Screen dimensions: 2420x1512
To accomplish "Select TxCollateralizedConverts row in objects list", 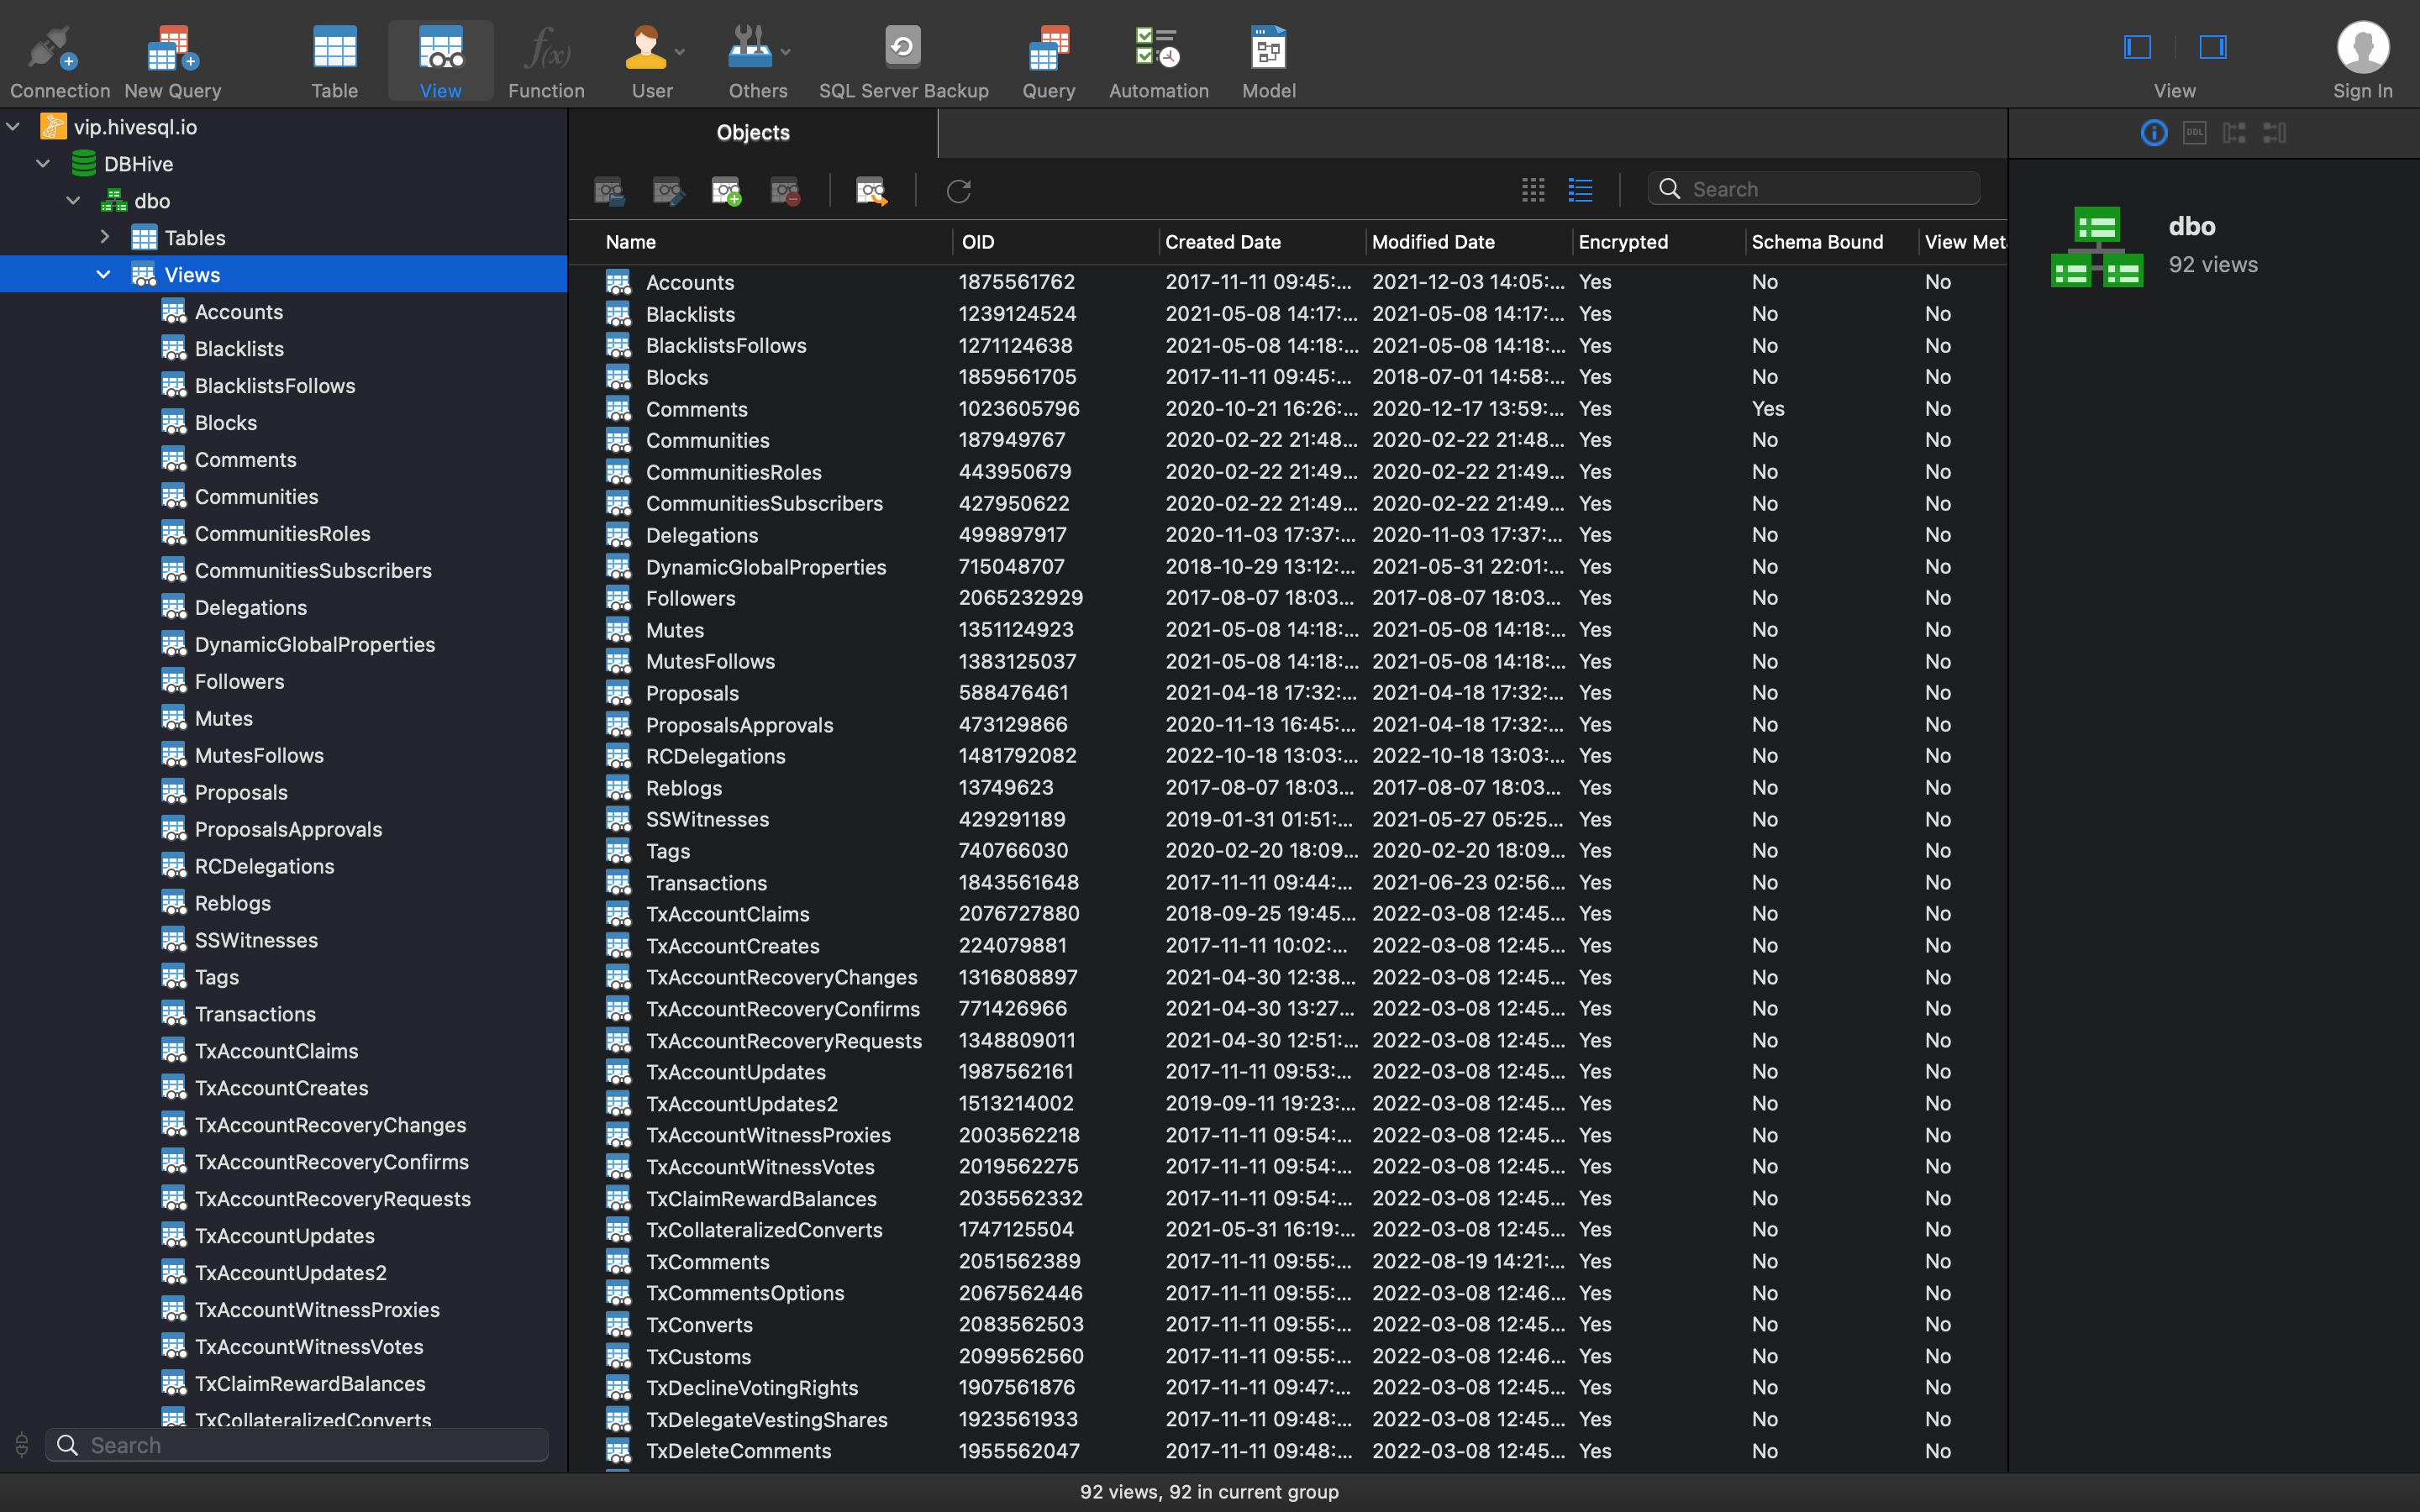I will 1289,1230.
